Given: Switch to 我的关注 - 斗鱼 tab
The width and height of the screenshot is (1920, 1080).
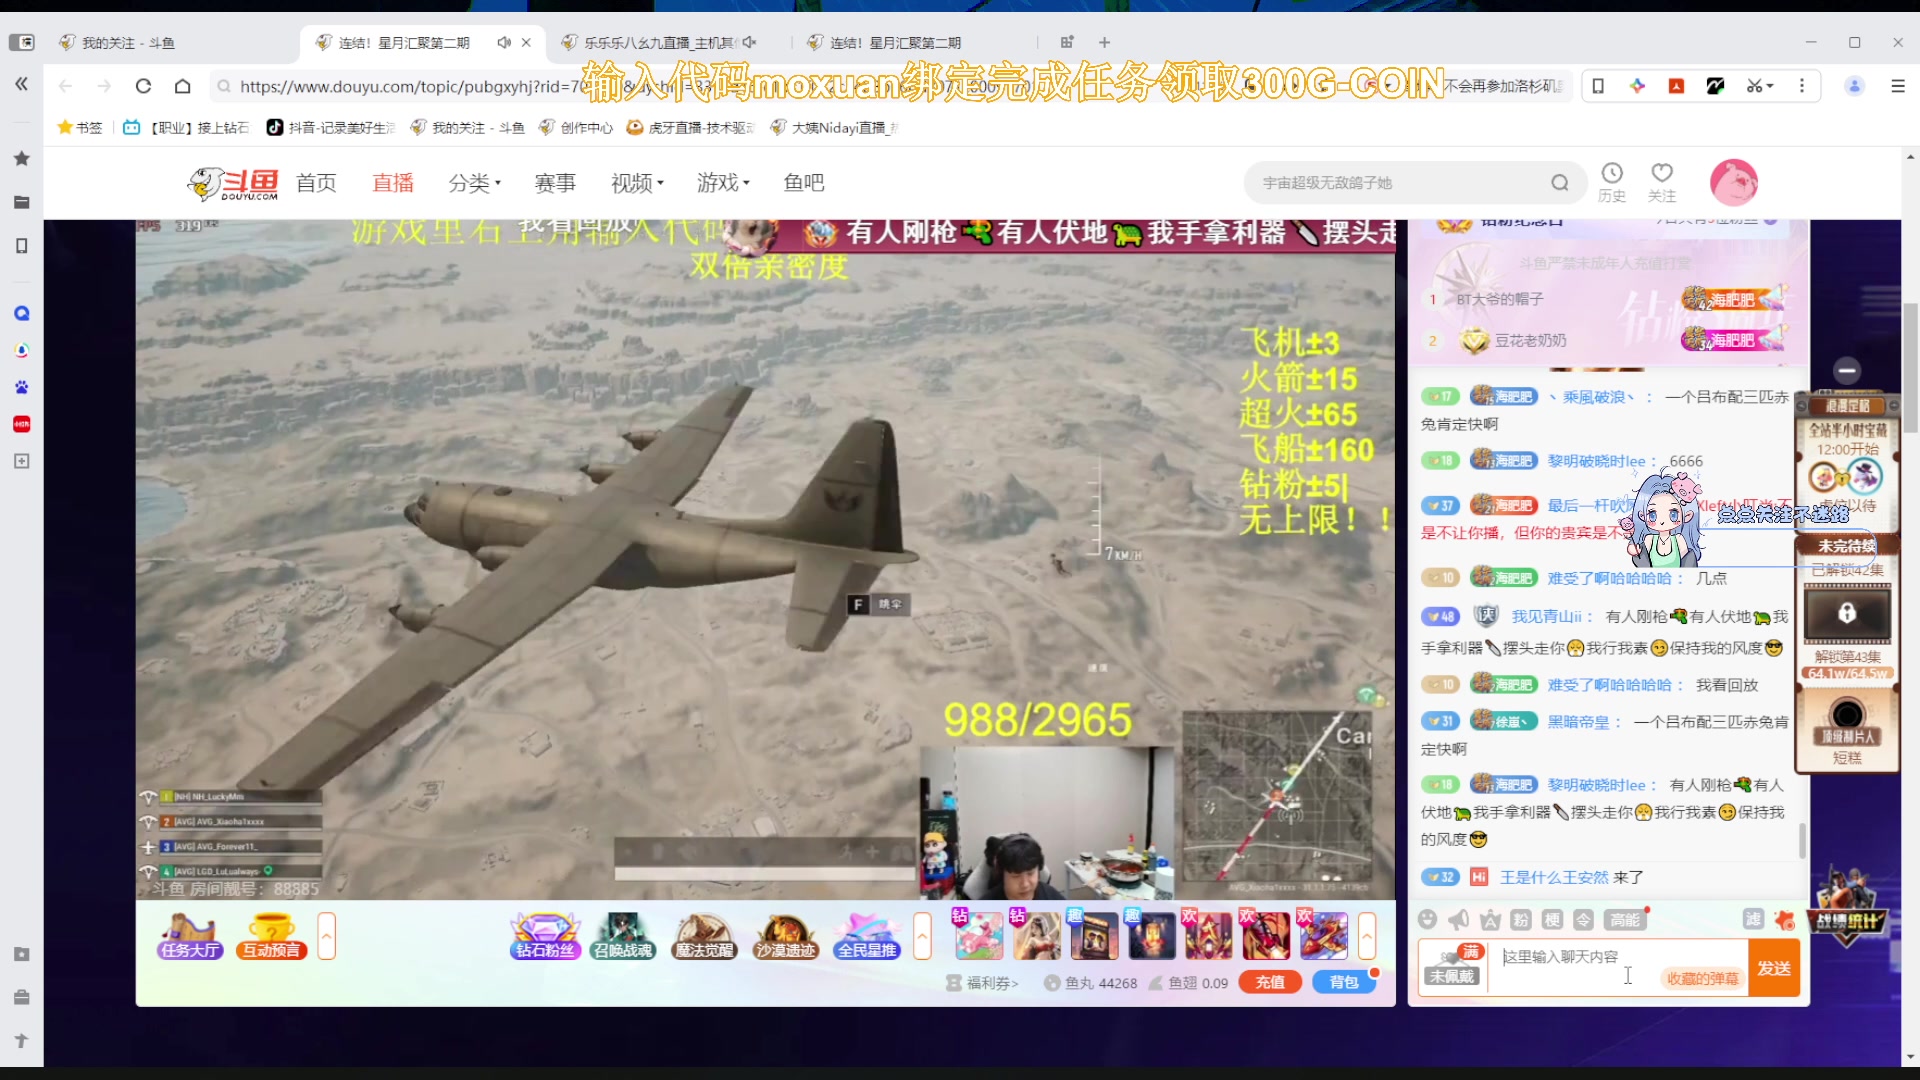Looking at the screenshot, I should pyautogui.click(x=170, y=42).
